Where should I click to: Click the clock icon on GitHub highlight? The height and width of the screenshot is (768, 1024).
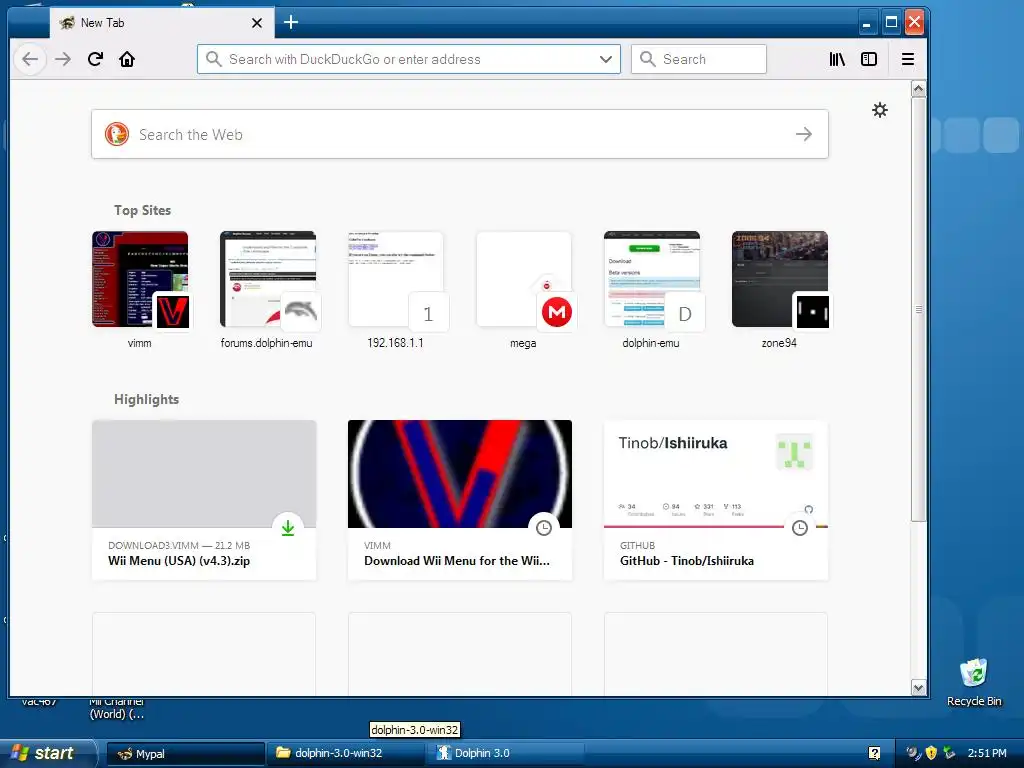point(800,528)
